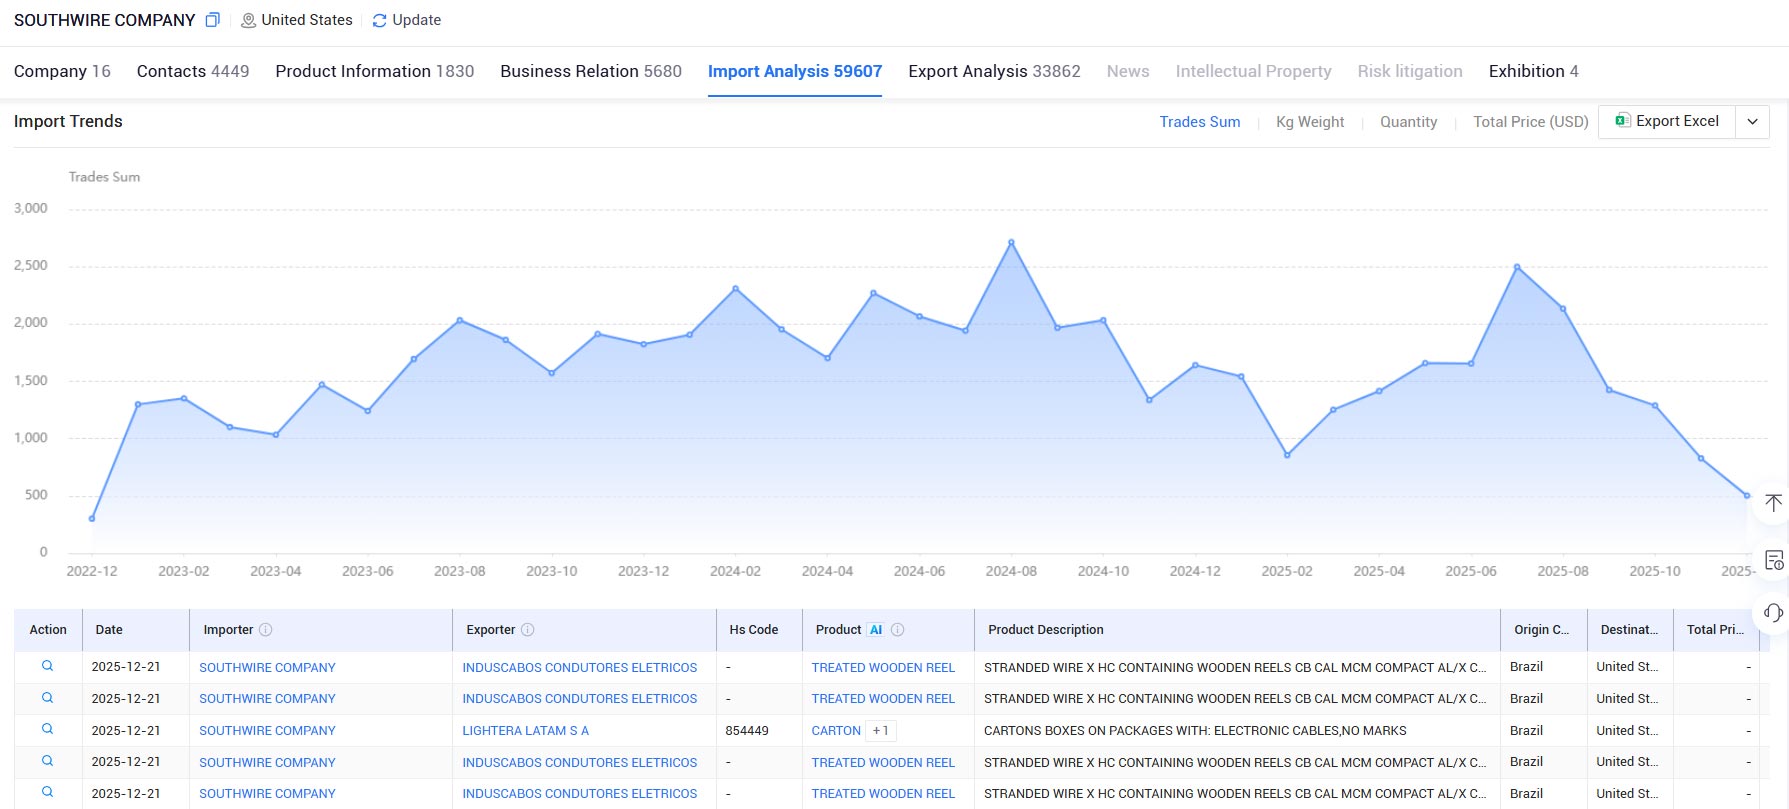1789x809 pixels.
Task: Open the Company 16 tab
Action: pyautogui.click(x=62, y=71)
